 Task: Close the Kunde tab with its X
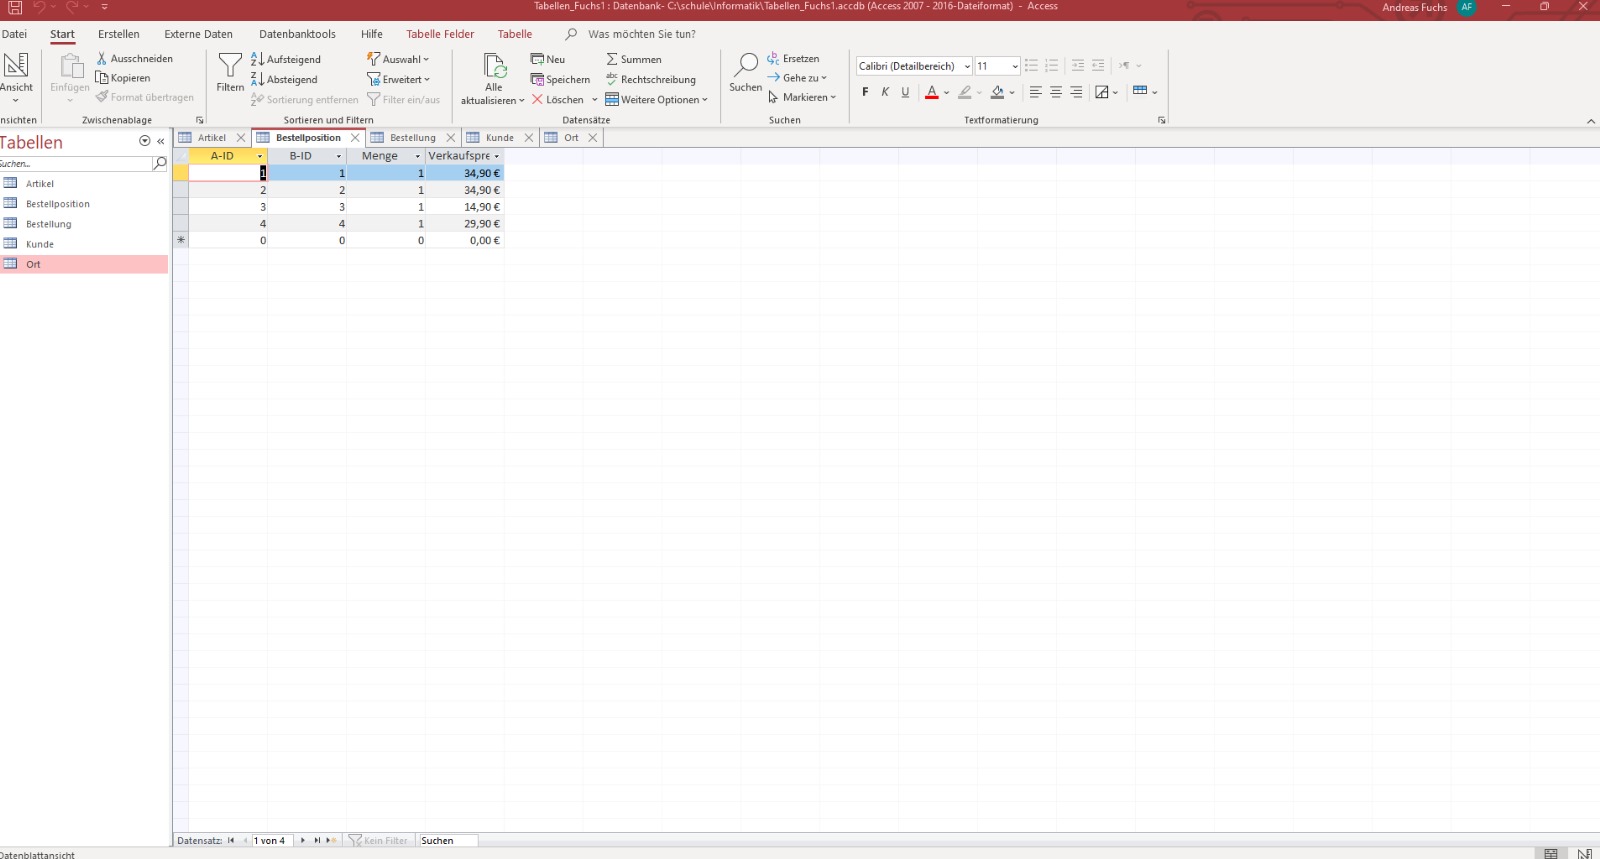point(529,138)
